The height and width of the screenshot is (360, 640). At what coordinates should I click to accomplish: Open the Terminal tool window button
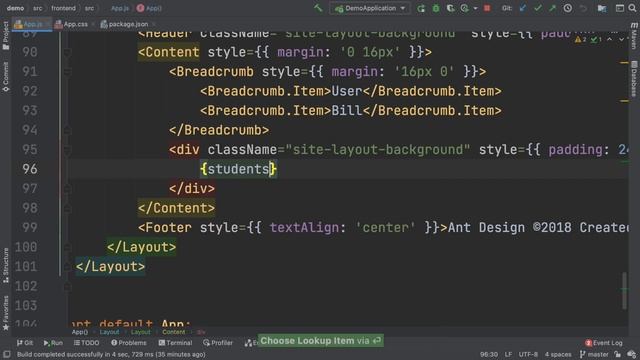[x=175, y=343]
